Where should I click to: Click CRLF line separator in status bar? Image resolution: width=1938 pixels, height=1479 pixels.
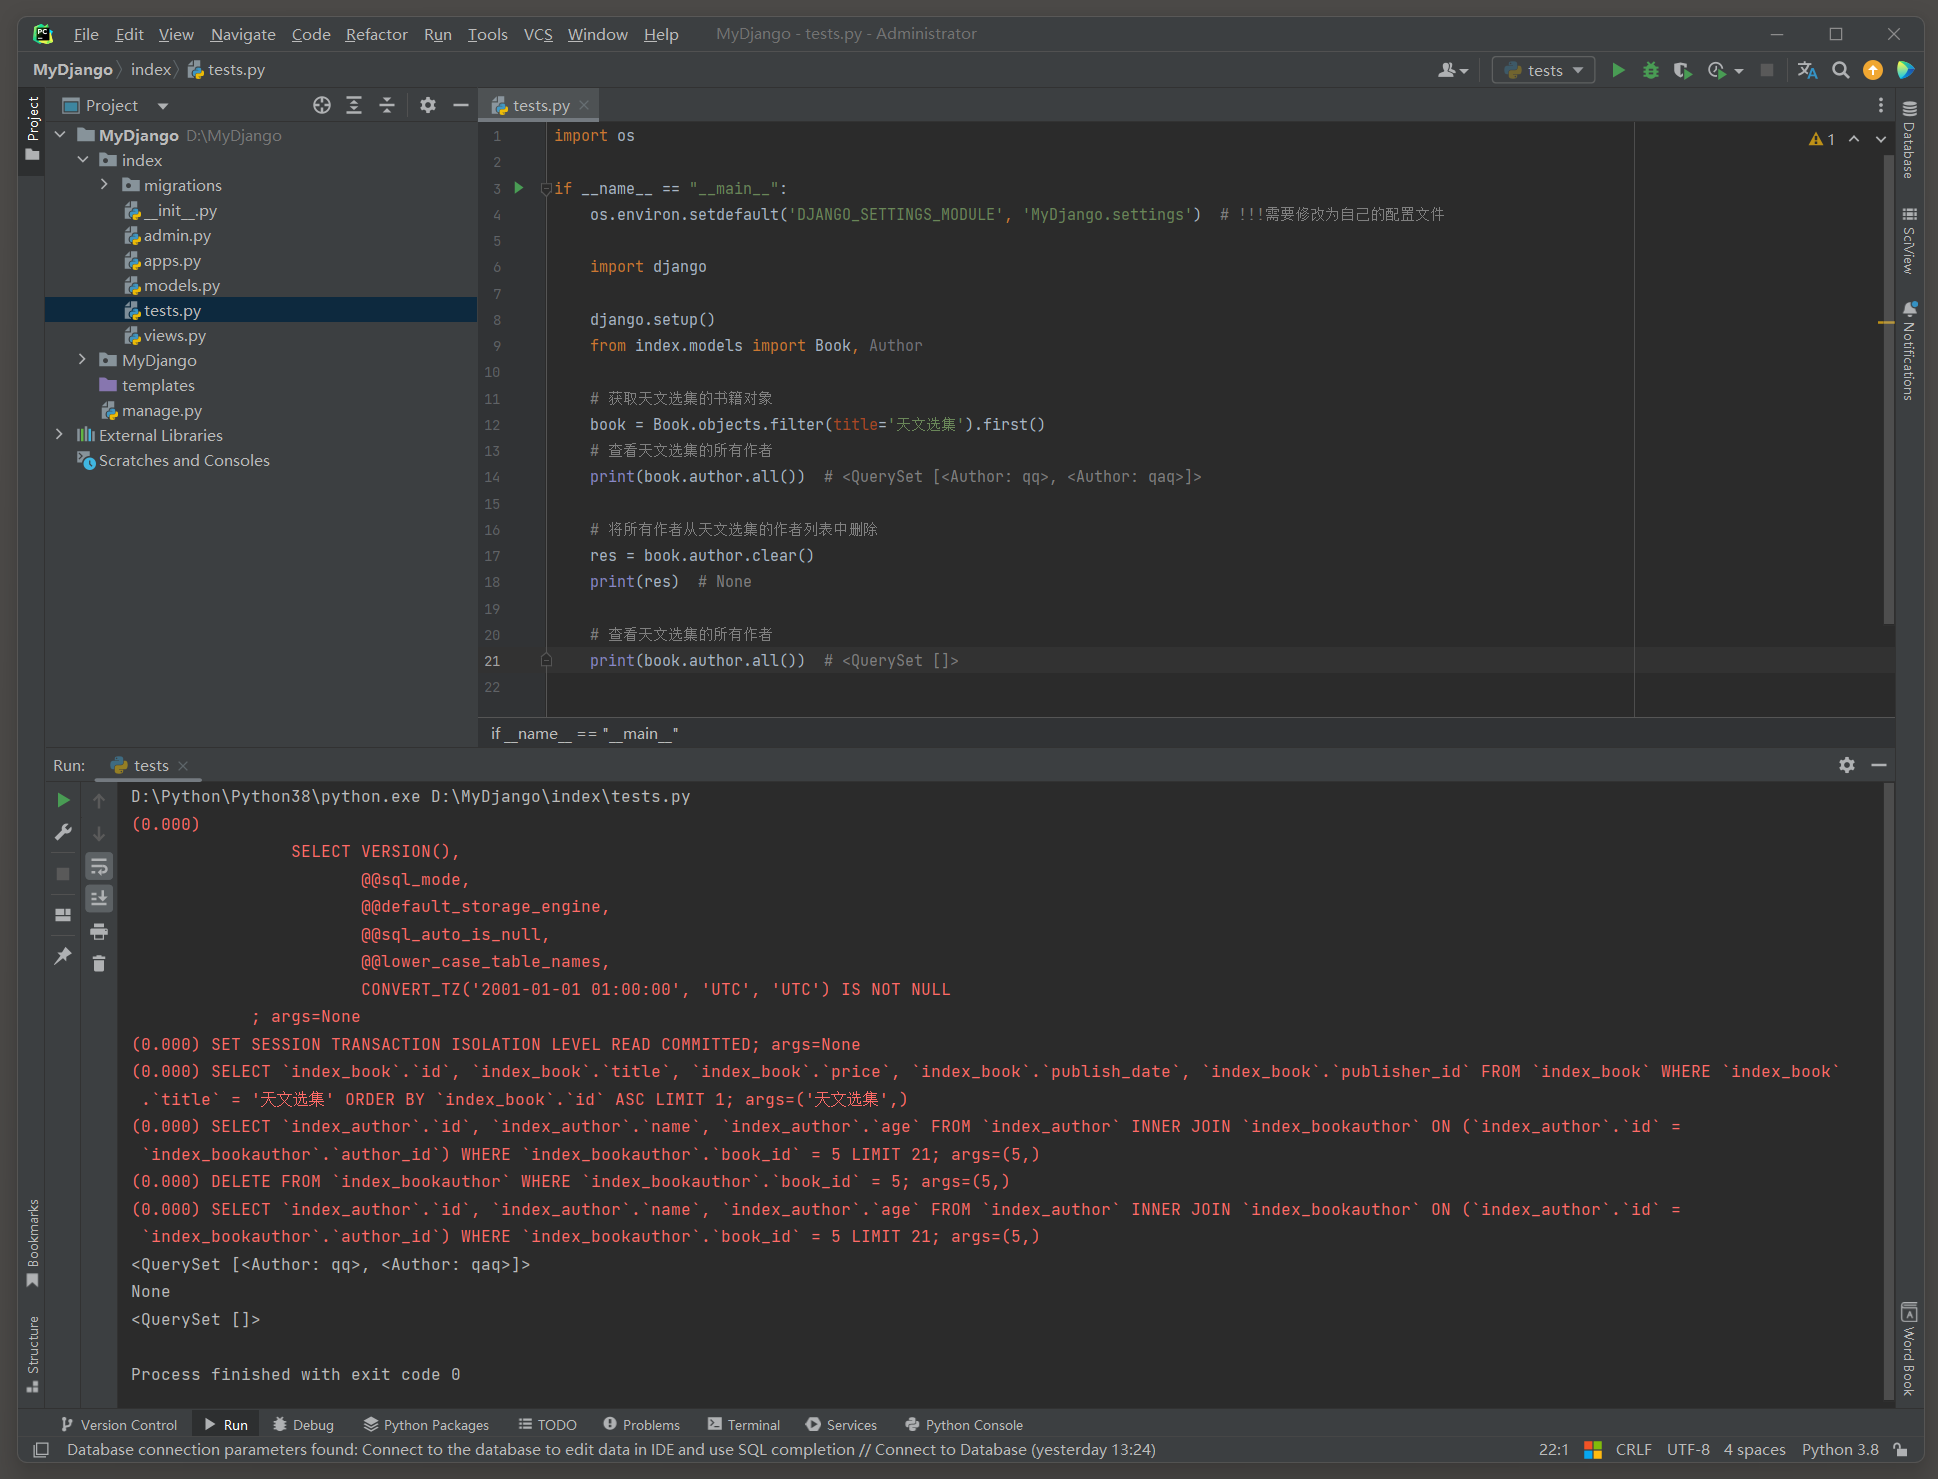pyautogui.click(x=1633, y=1450)
